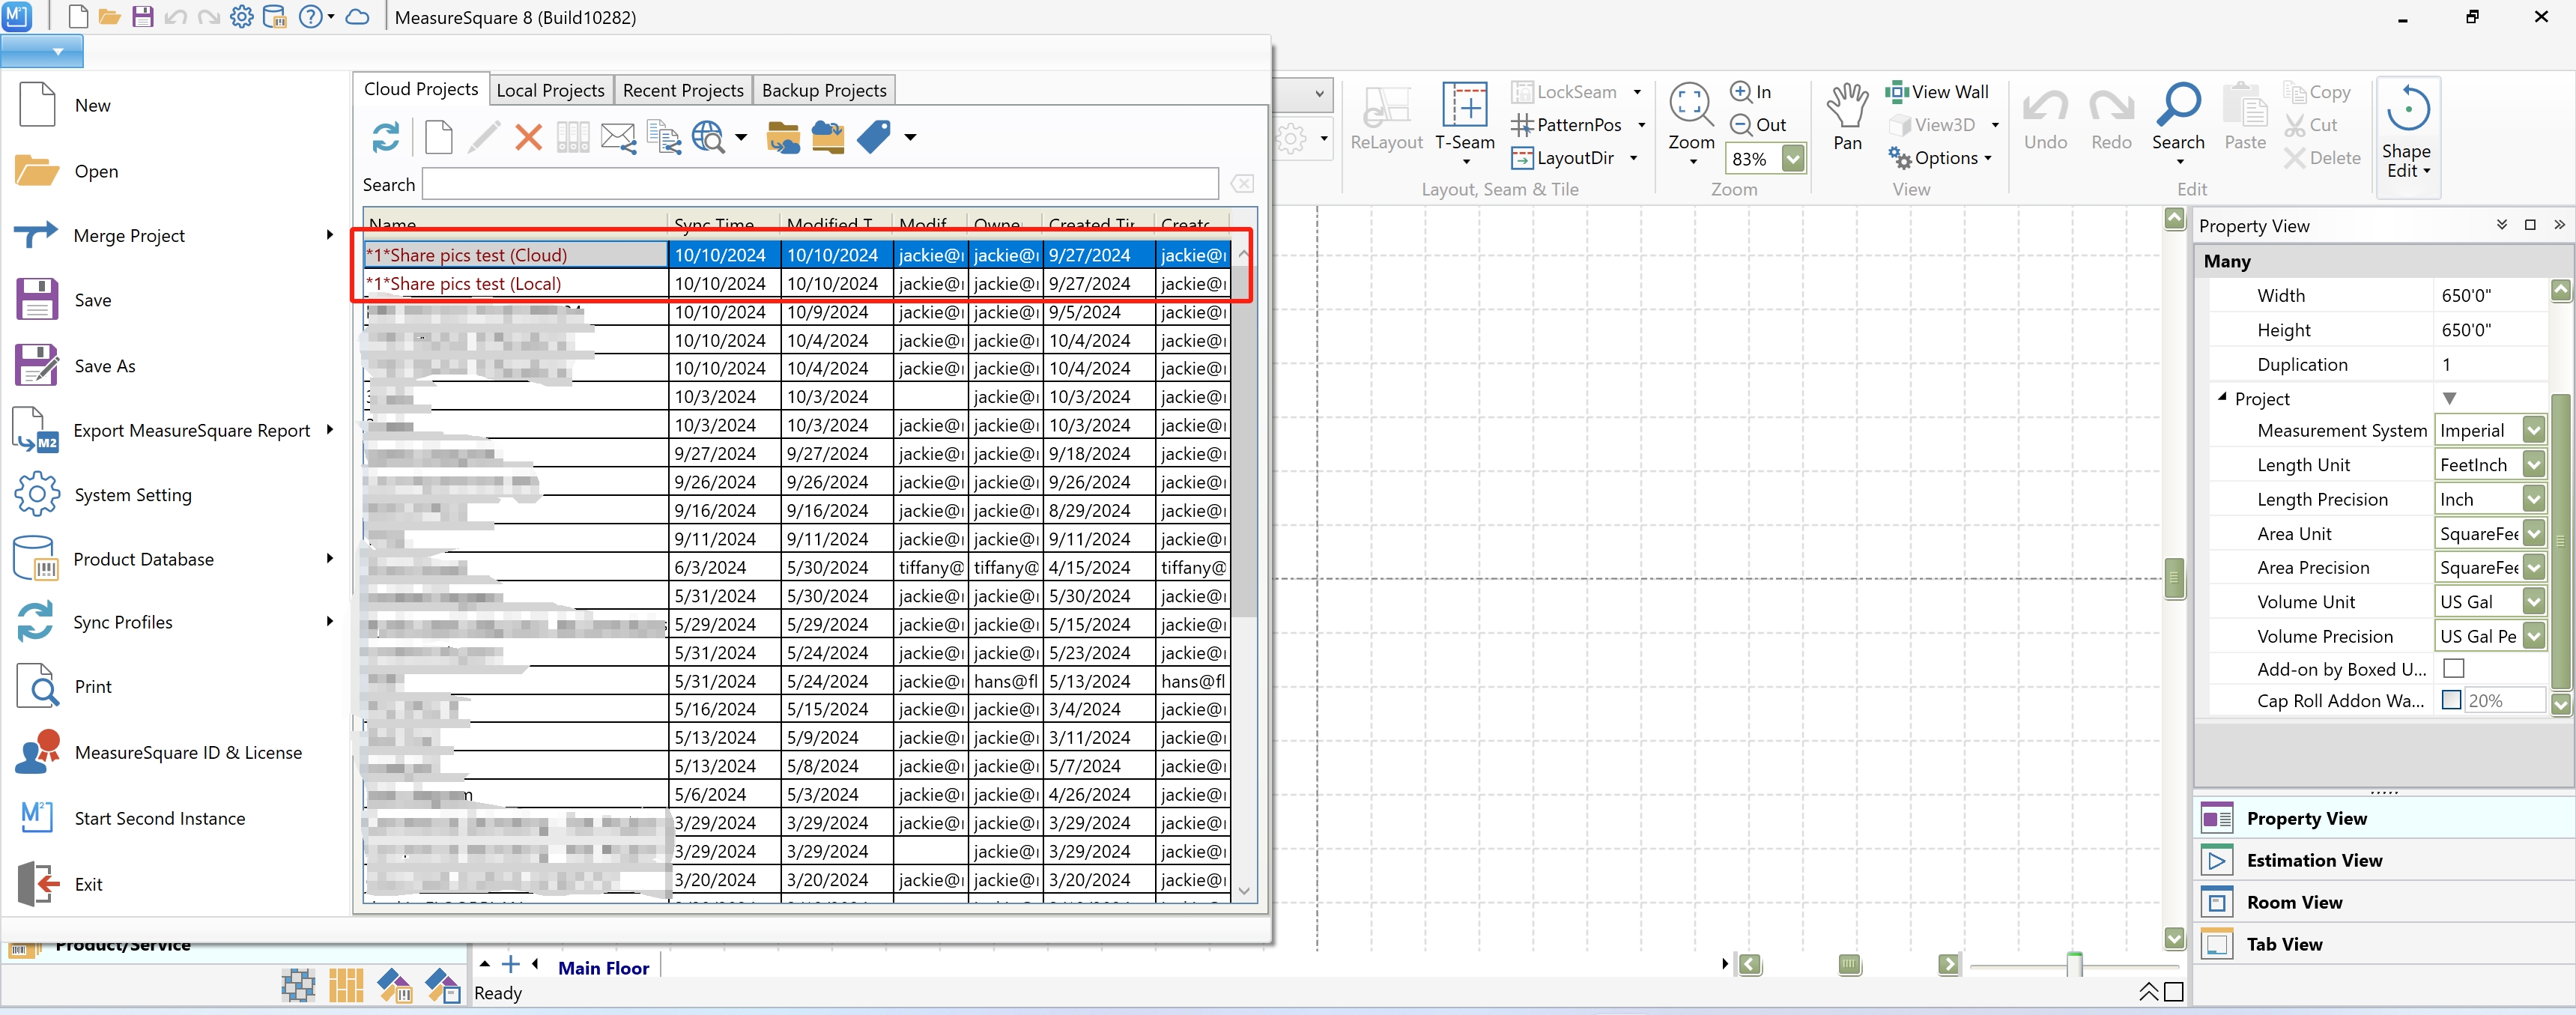
Task: Open the zoom percentage dropdown
Action: 1794,158
